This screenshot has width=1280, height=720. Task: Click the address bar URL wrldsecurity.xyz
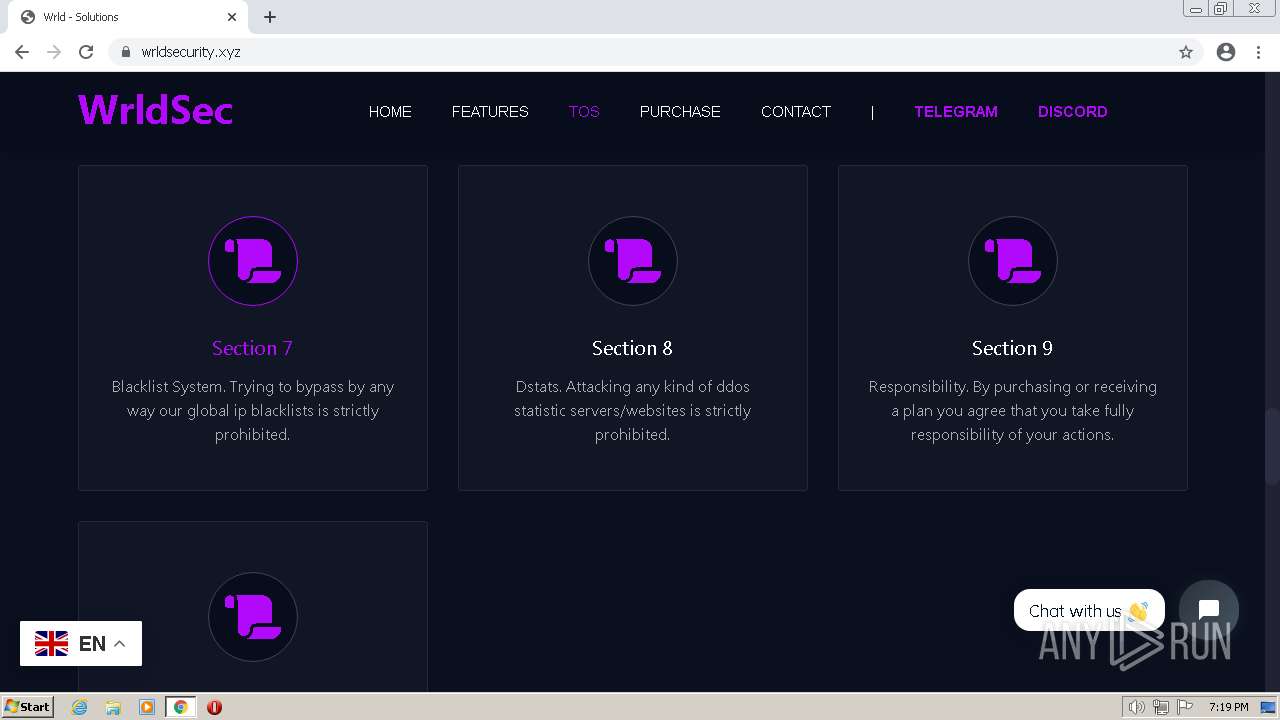(191, 52)
